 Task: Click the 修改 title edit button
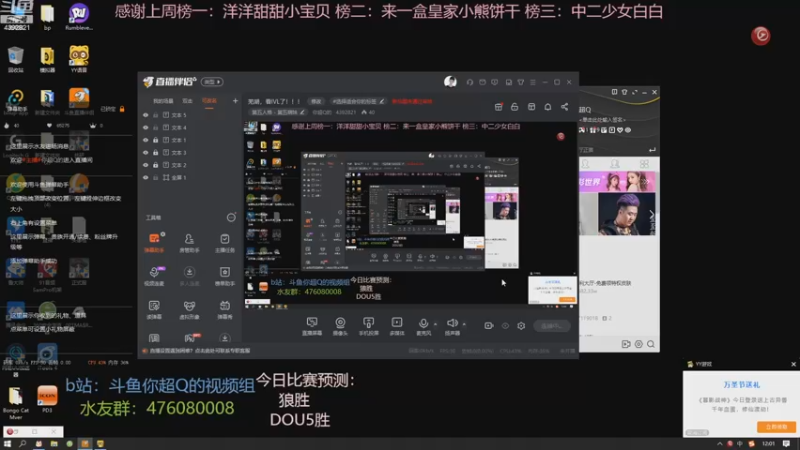(316, 102)
